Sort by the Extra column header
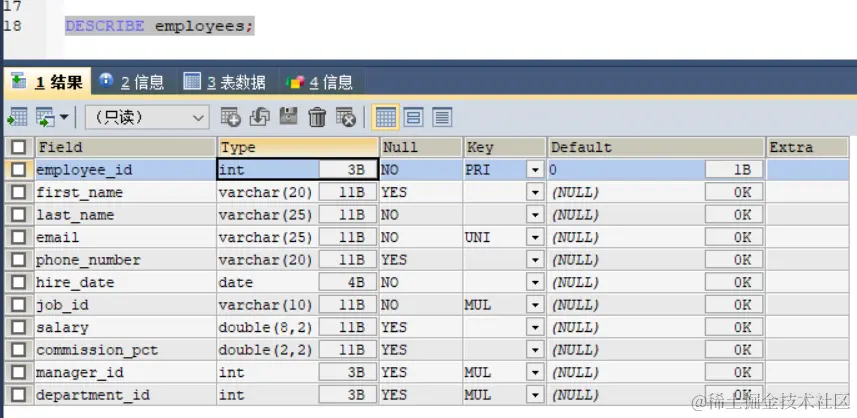The height and width of the screenshot is (418, 857). pos(807,147)
